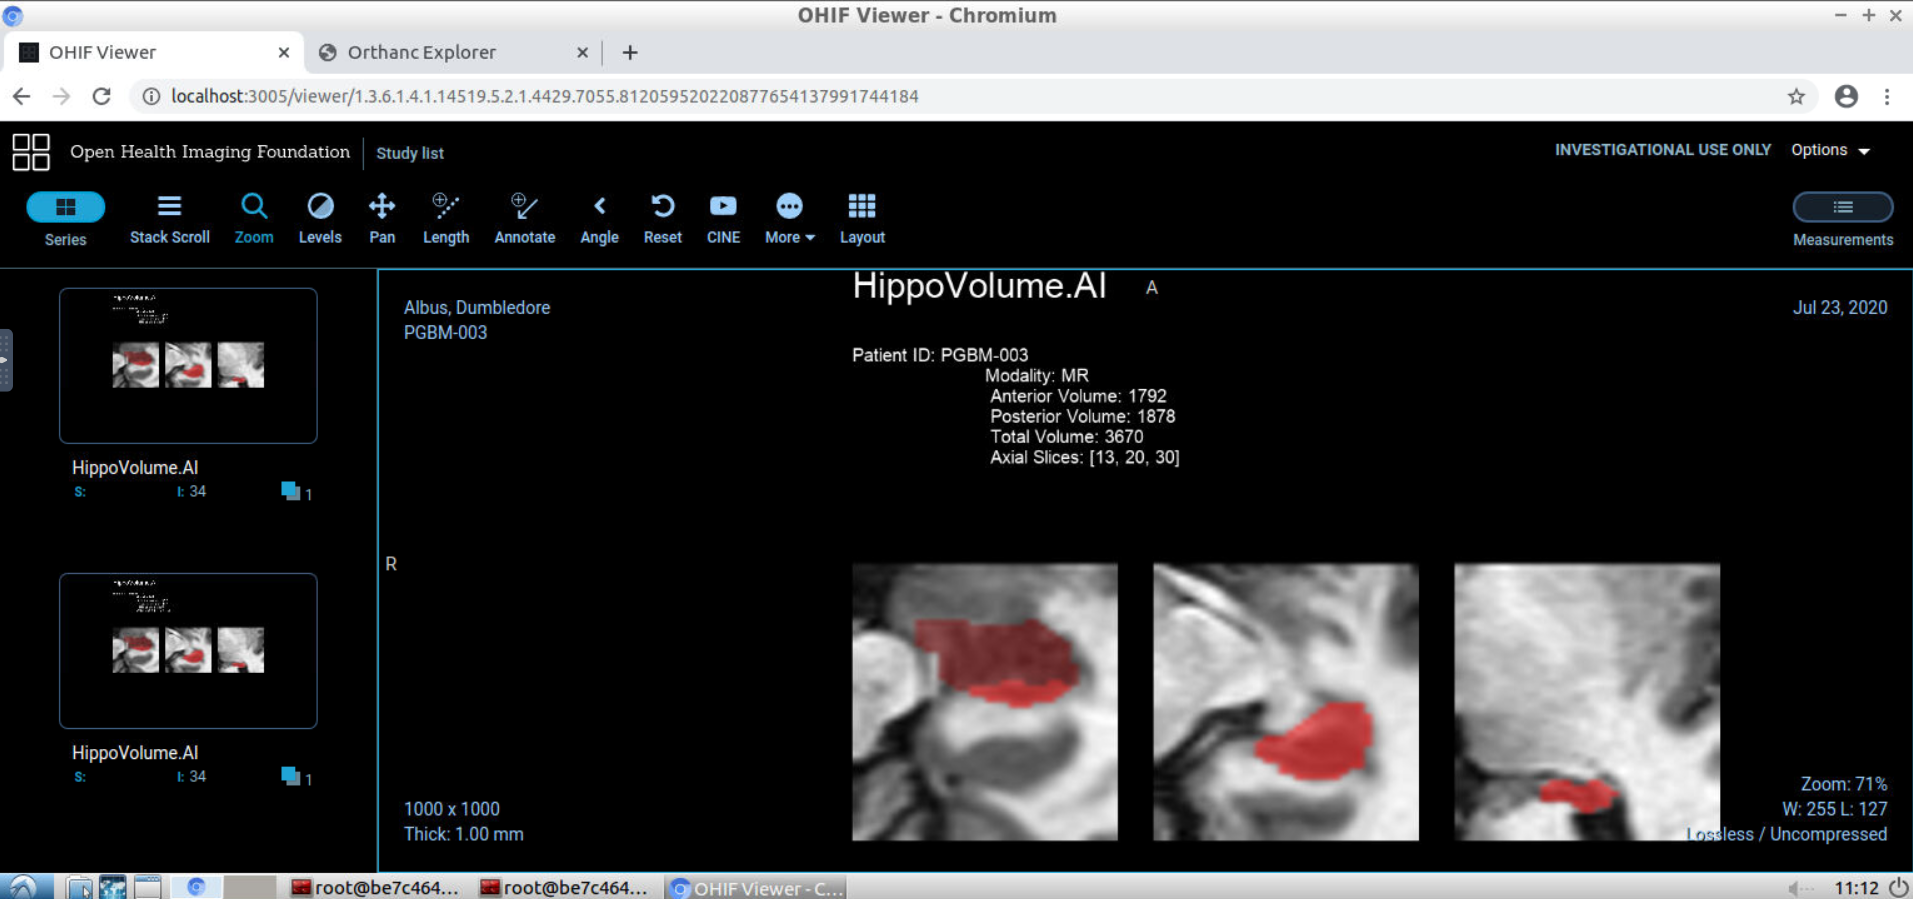Close the Orthanc Explorer tab
Screen dimensions: 1913x899
pos(582,52)
